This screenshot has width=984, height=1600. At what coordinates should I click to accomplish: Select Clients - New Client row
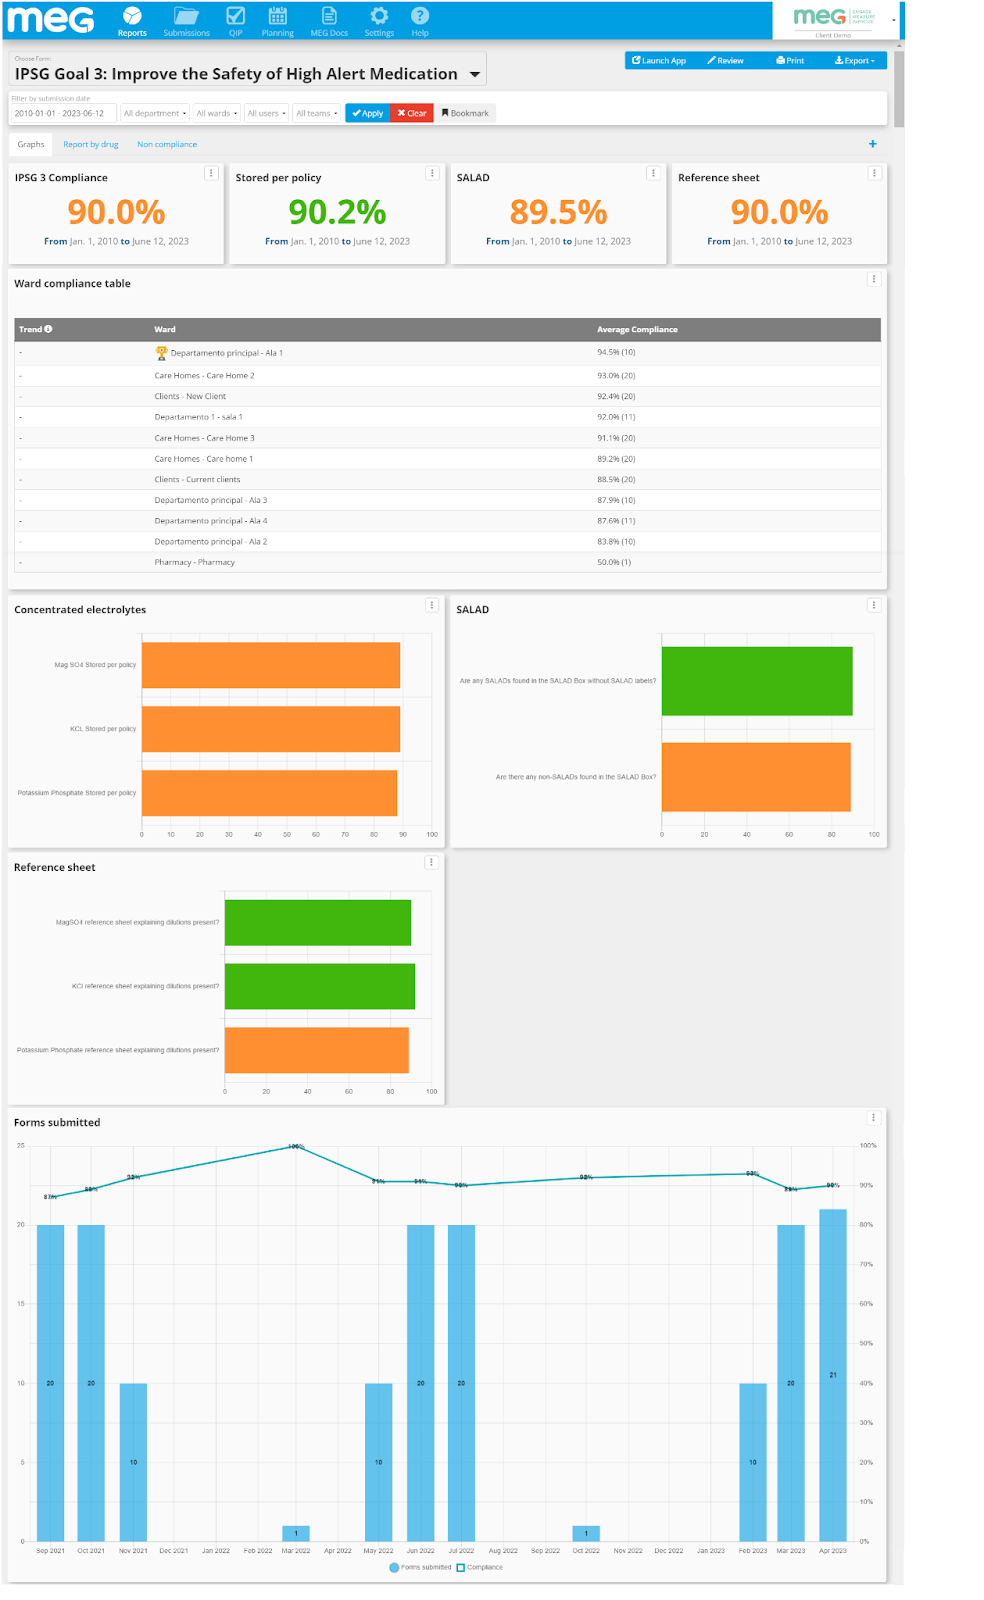tap(448, 396)
